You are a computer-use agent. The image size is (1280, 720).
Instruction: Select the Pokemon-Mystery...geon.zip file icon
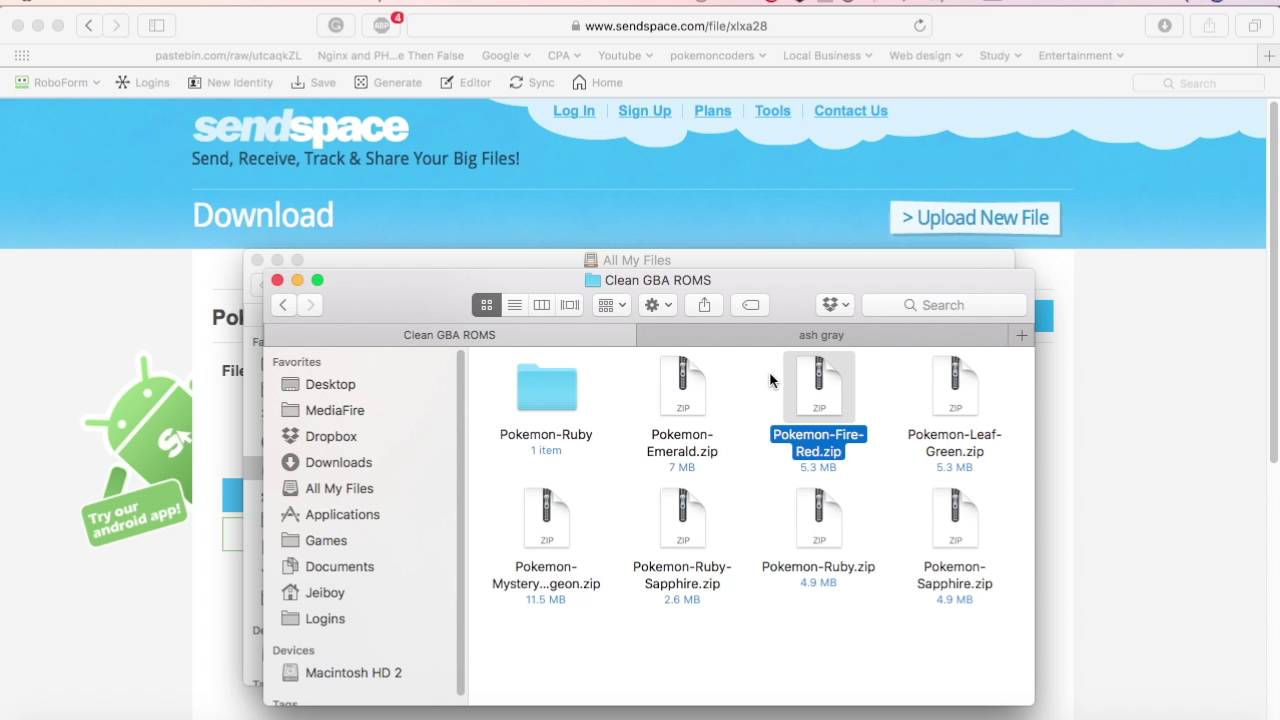tap(547, 518)
